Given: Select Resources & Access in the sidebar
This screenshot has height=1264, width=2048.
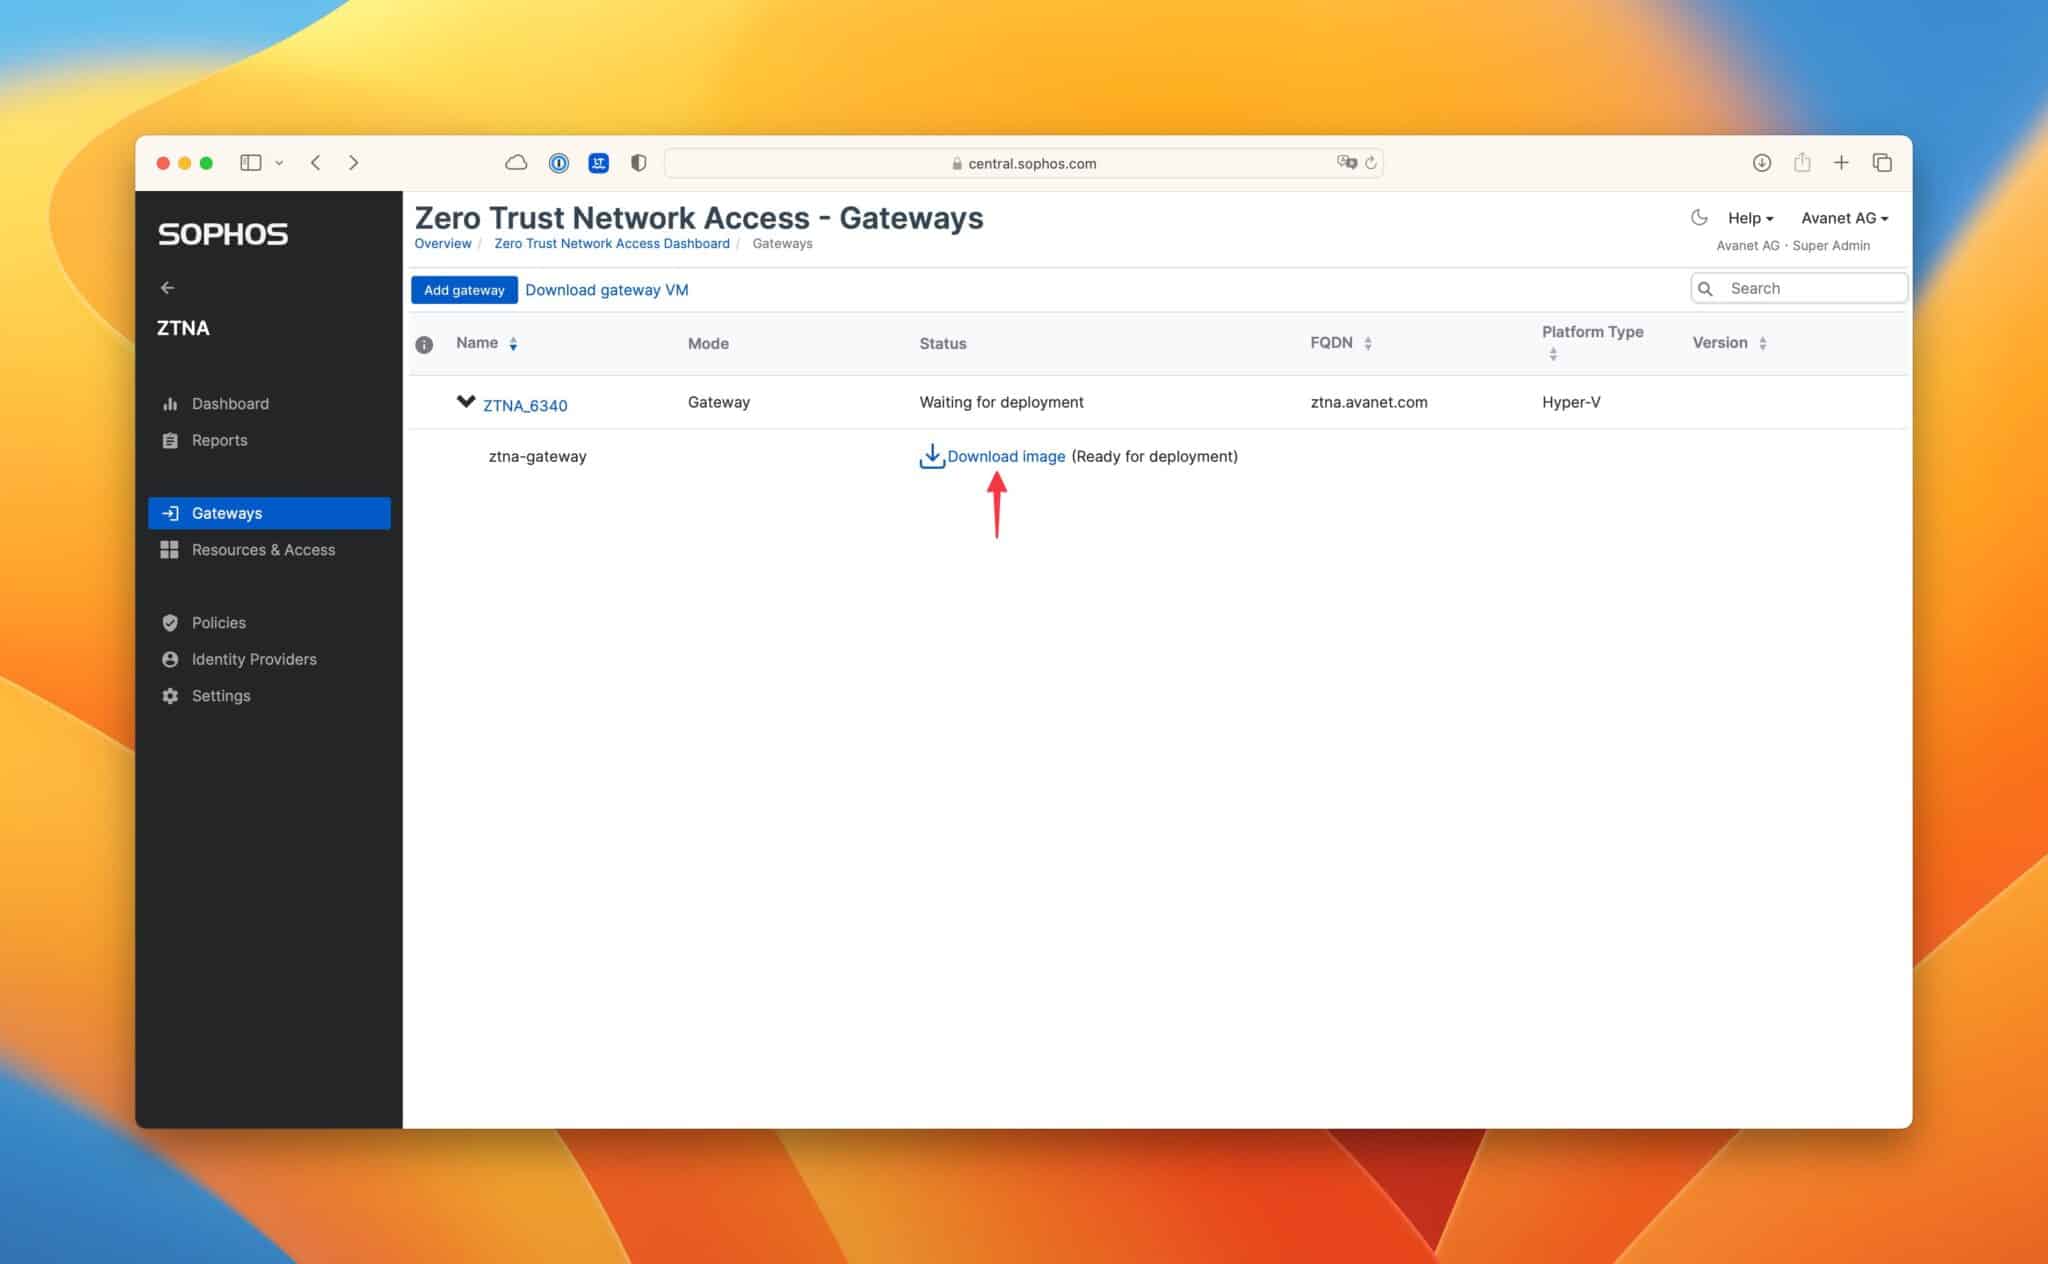Looking at the screenshot, I should click(263, 549).
